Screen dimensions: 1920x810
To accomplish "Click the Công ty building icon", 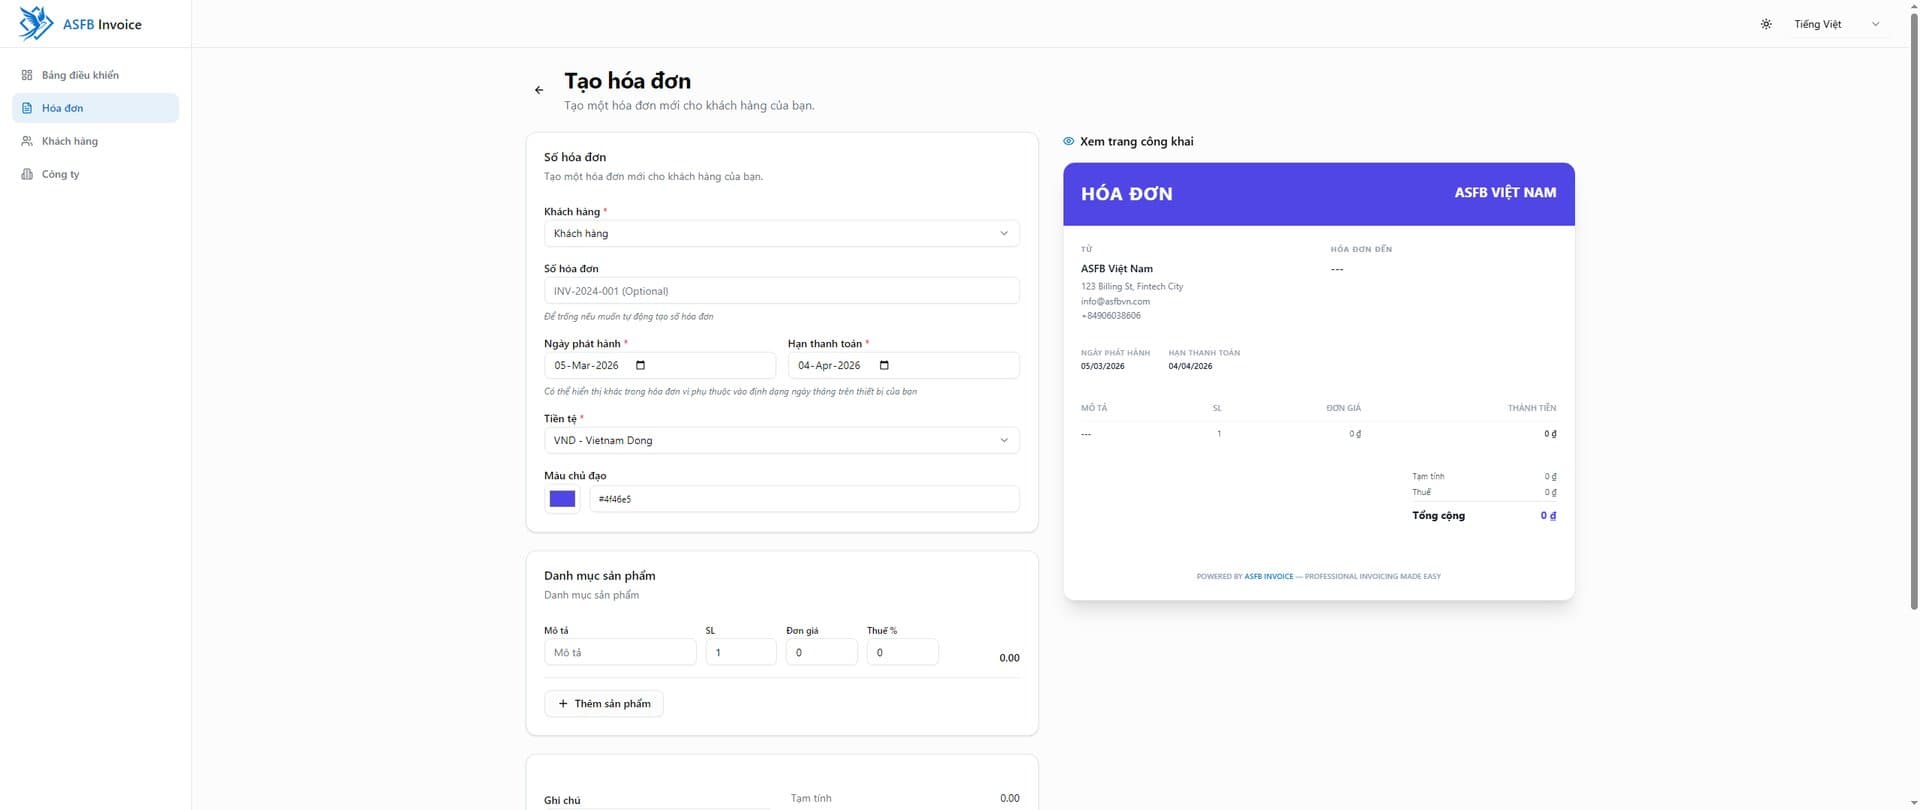I will (x=27, y=174).
